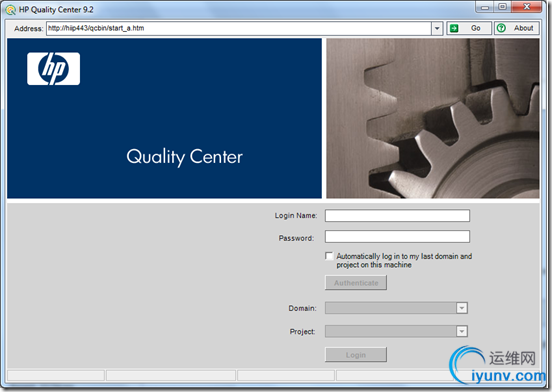Enable automatic log in checkbox
The height and width of the screenshot is (392, 552).
tap(329, 256)
